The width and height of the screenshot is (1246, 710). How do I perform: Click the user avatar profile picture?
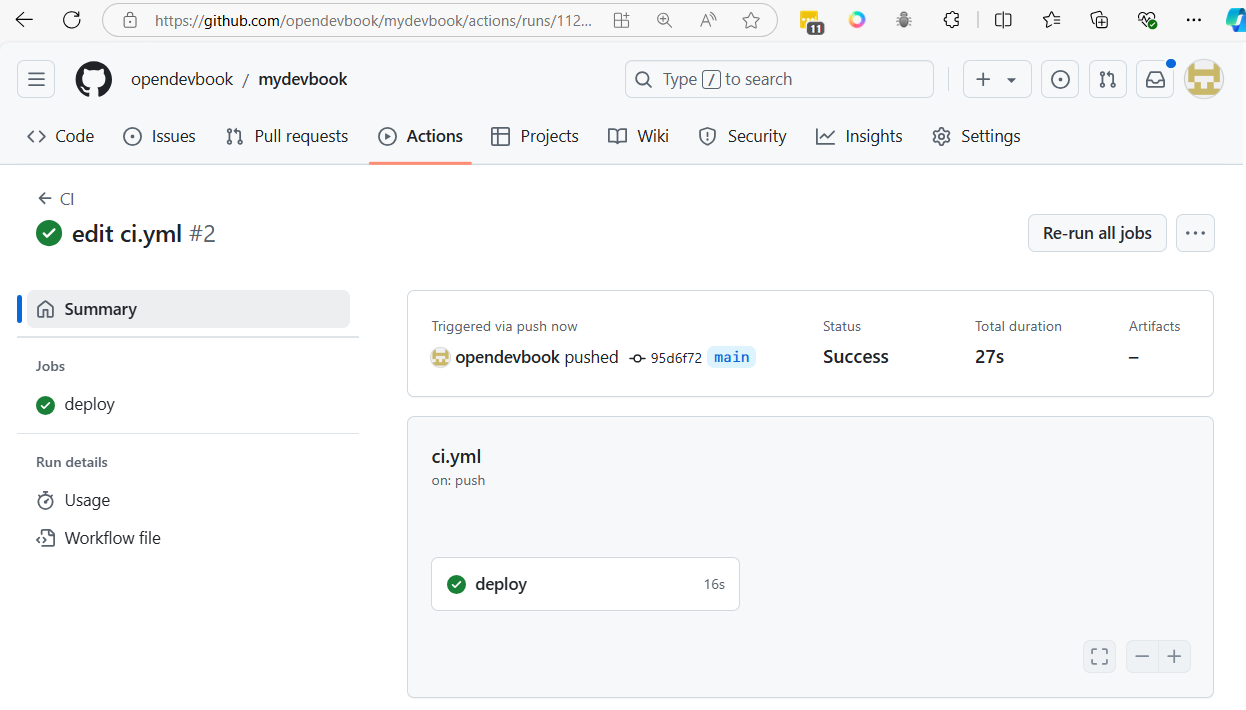(x=1204, y=80)
